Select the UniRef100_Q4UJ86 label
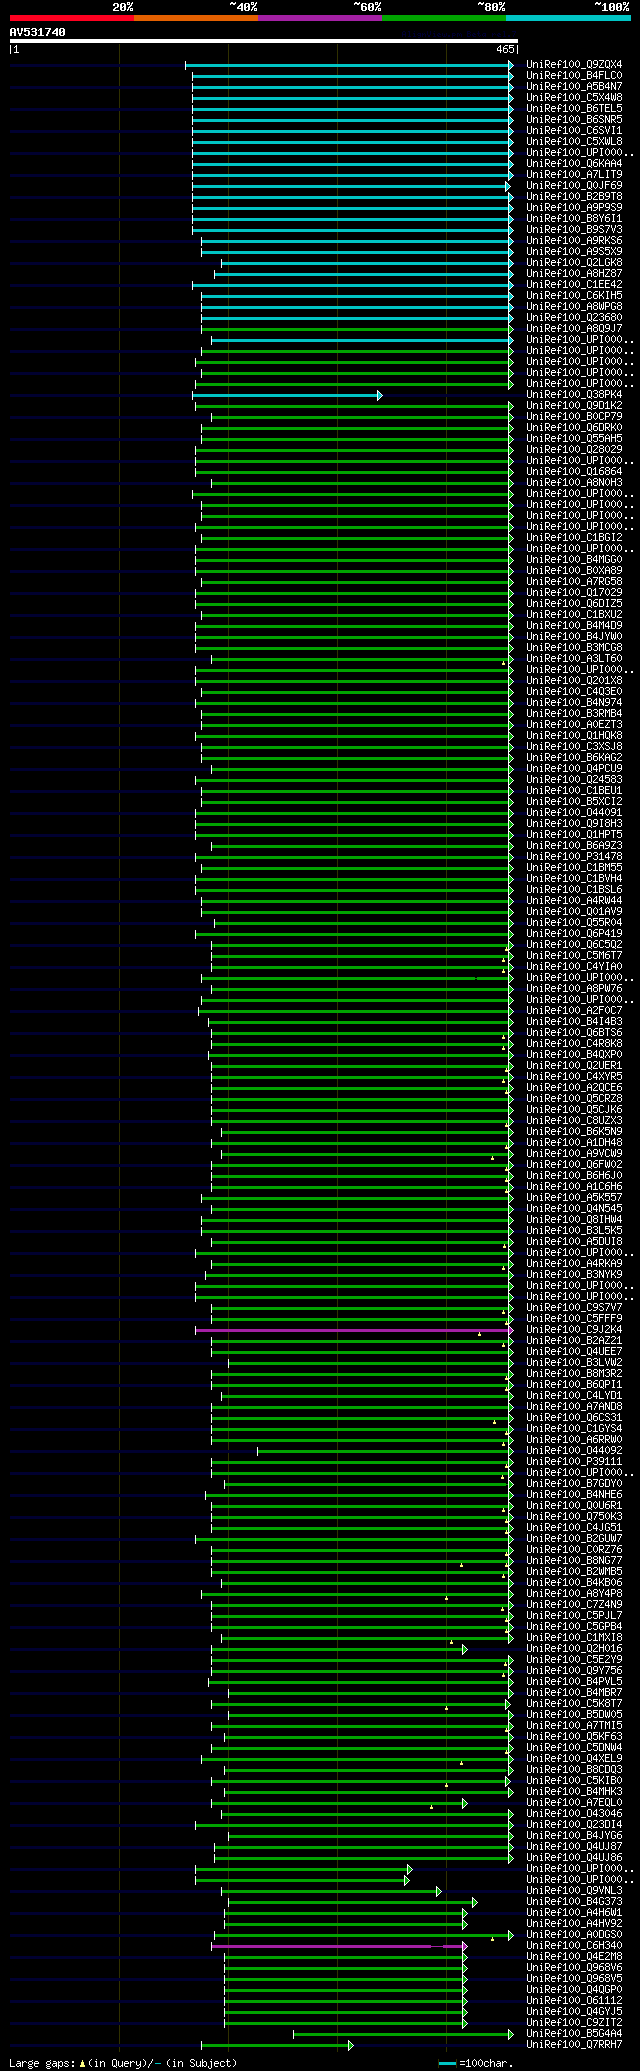Screen dimensions: 640x2071 click(574, 1858)
